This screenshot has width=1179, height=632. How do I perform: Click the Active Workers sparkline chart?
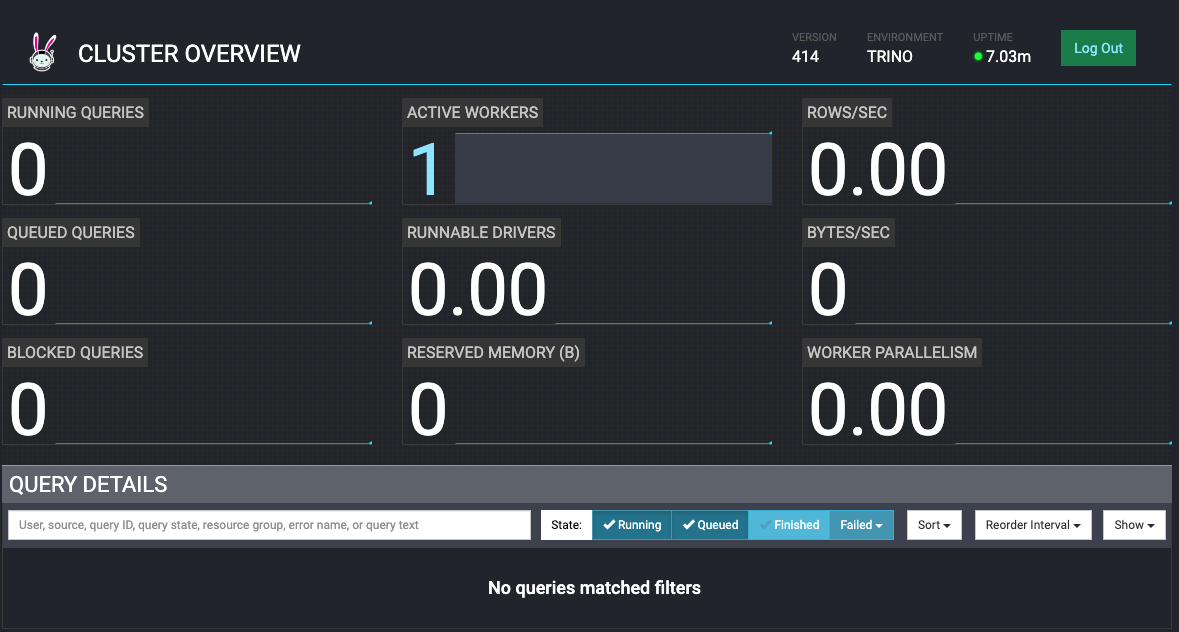point(614,168)
